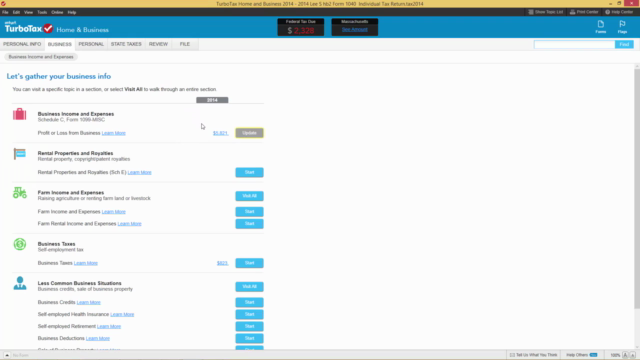Image resolution: width=640 pixels, height=360 pixels.
Task: Switch to STATE TAXES tab
Action: tap(126, 44)
